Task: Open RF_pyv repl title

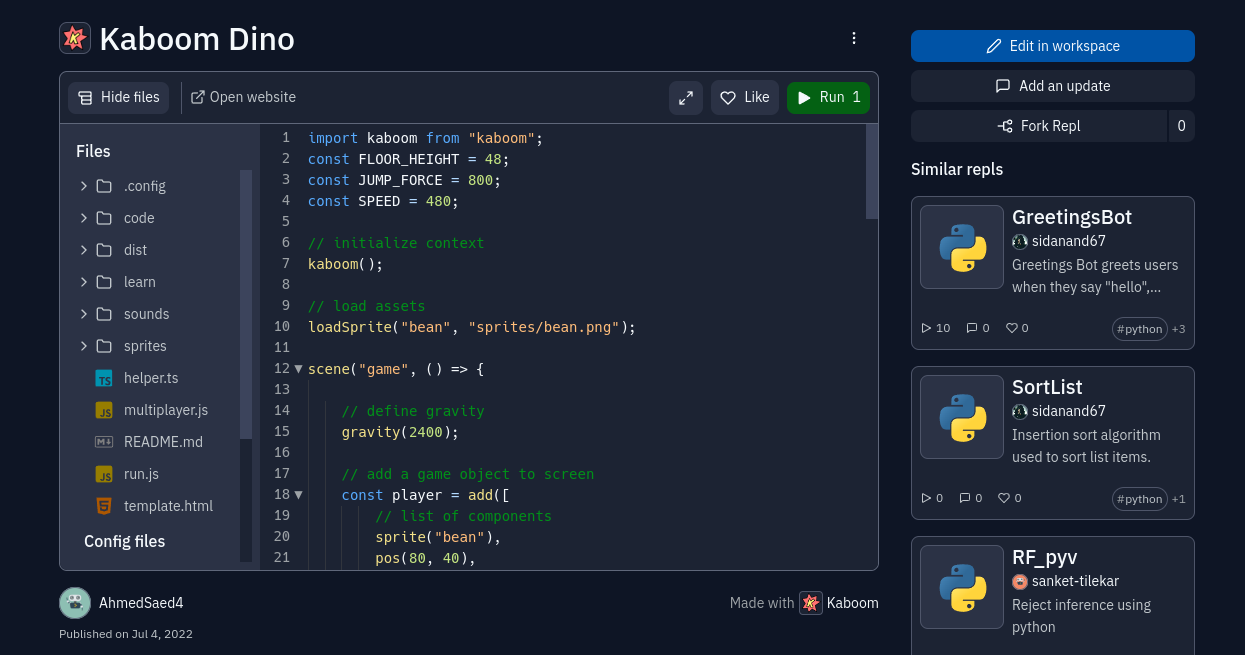Action: click(1044, 557)
